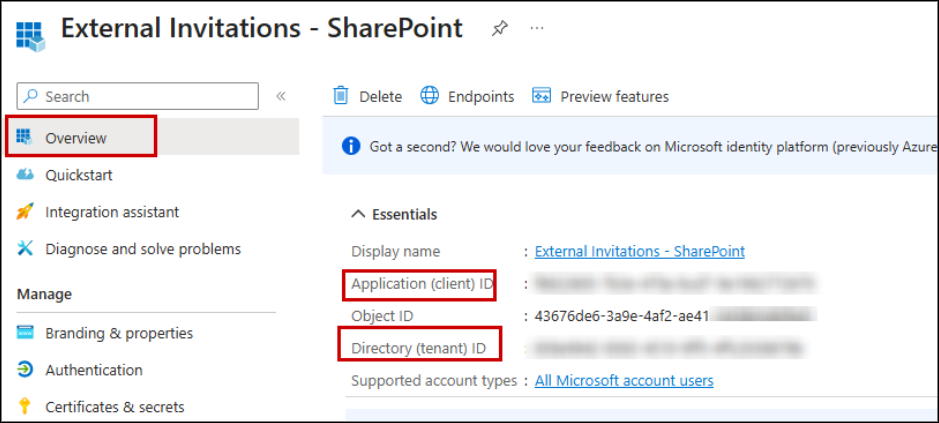Click the Authentication icon in sidebar
Viewport: 939px width, 423px height.
(x=25, y=370)
